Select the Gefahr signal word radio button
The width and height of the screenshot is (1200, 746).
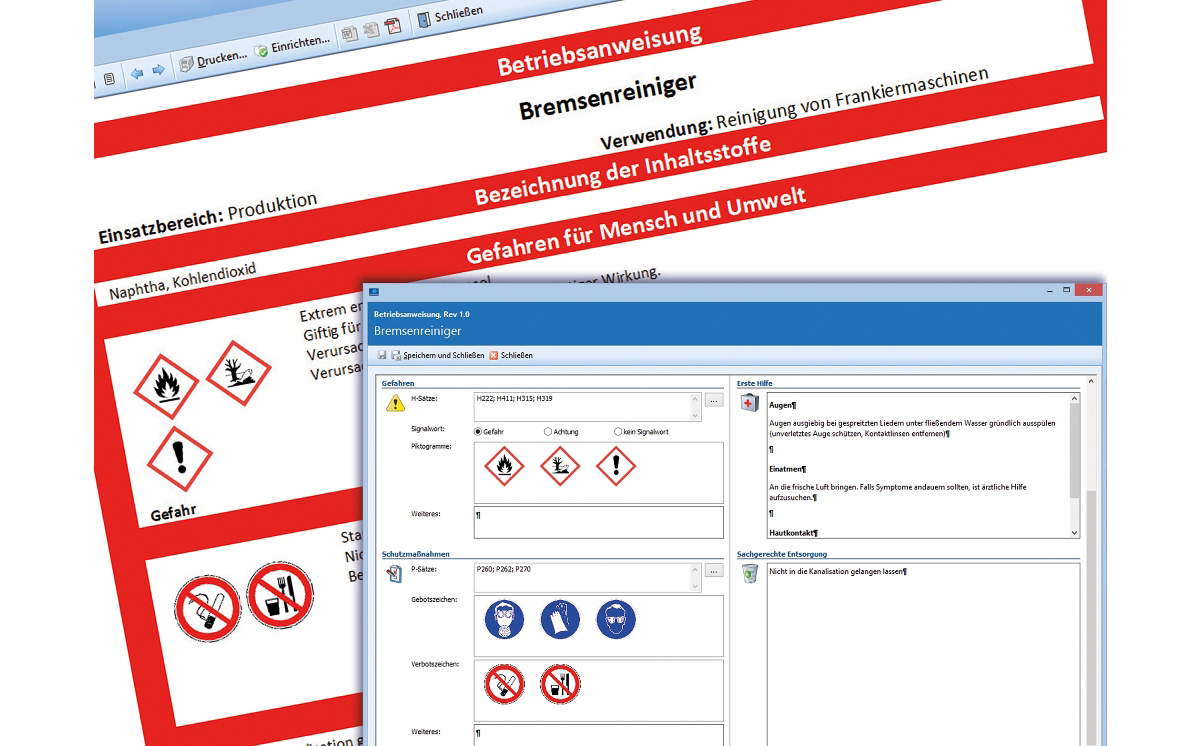(478, 432)
